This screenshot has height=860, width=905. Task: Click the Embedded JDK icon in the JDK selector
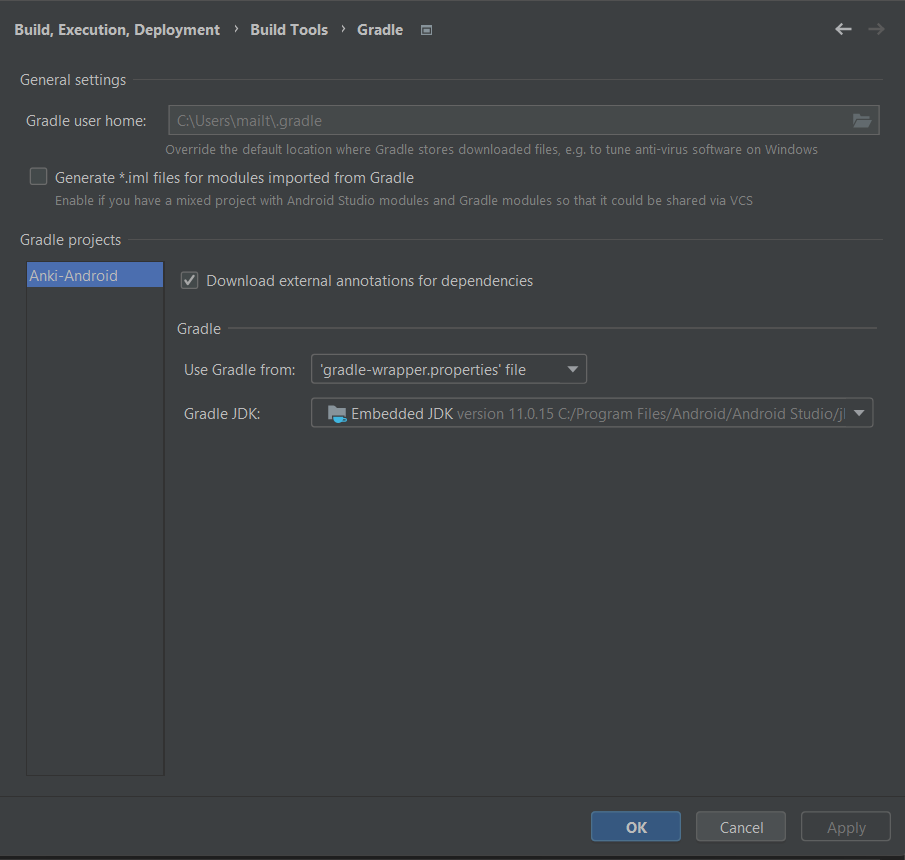[335, 412]
